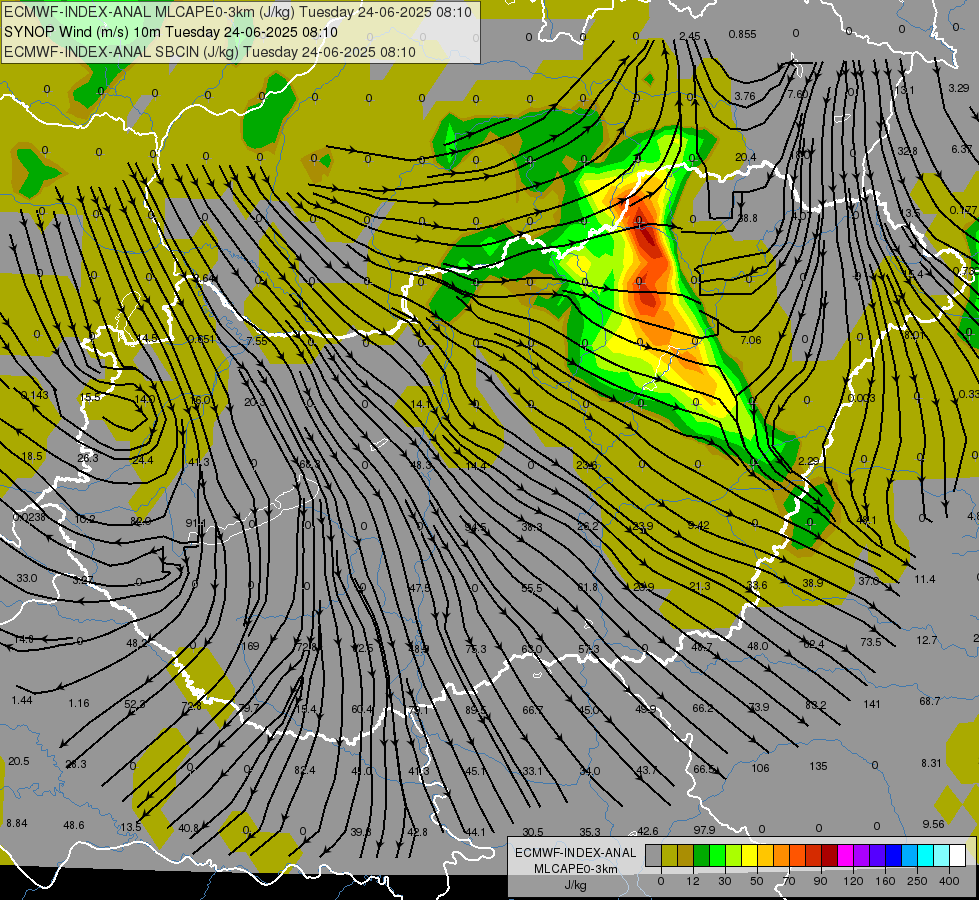Click the map value '0.143'

pyautogui.click(x=34, y=395)
